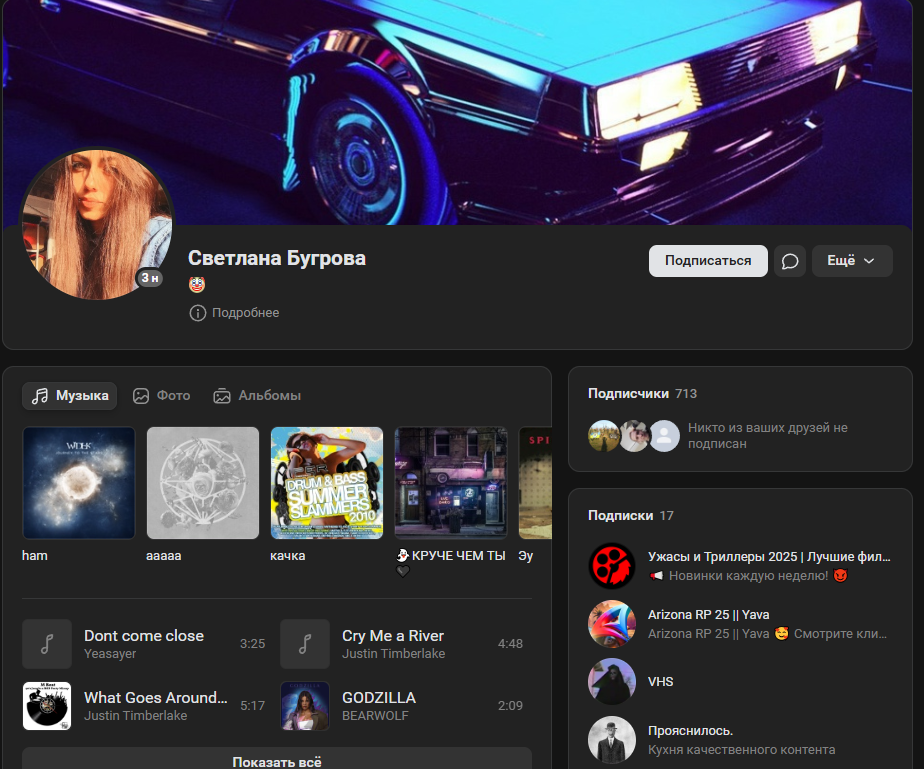This screenshot has width=924, height=769.
Task: Play the 'Cry Me a River' track note icon
Action: click(x=305, y=644)
